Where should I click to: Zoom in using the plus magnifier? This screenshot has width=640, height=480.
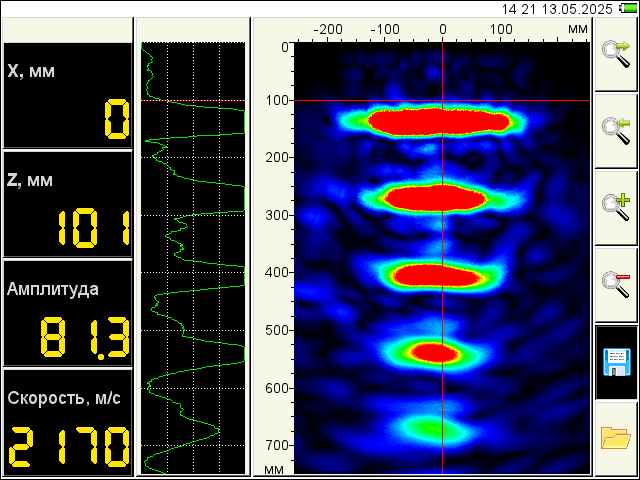[x=616, y=207]
